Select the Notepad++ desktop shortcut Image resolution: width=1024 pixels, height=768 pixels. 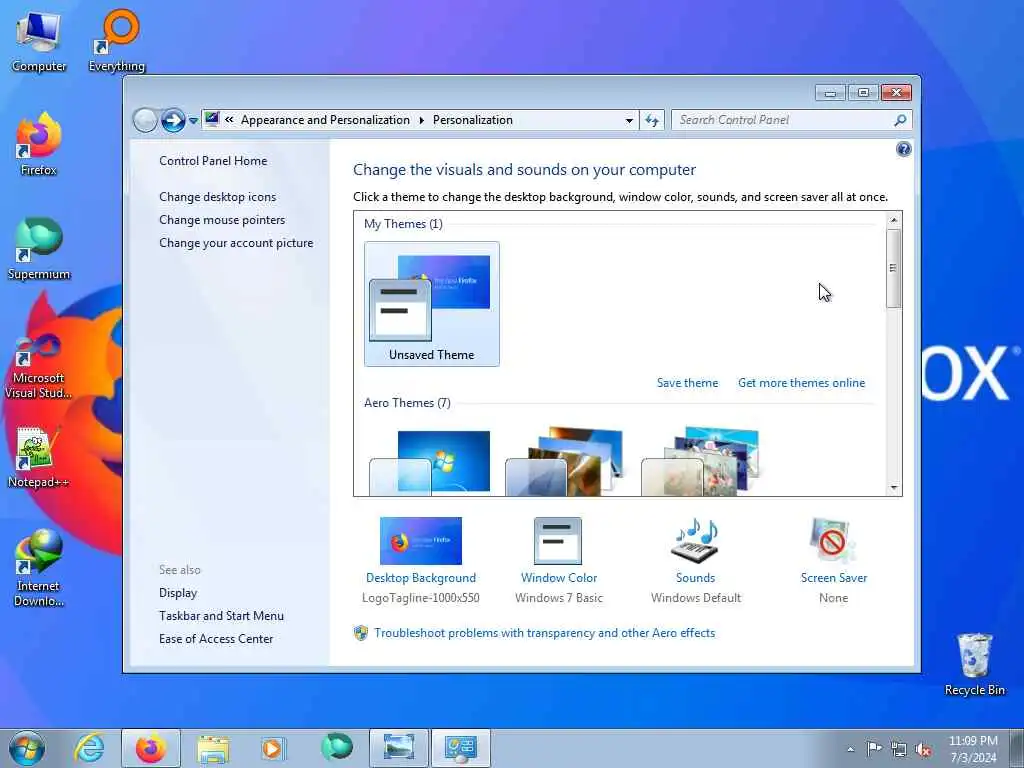point(39,457)
